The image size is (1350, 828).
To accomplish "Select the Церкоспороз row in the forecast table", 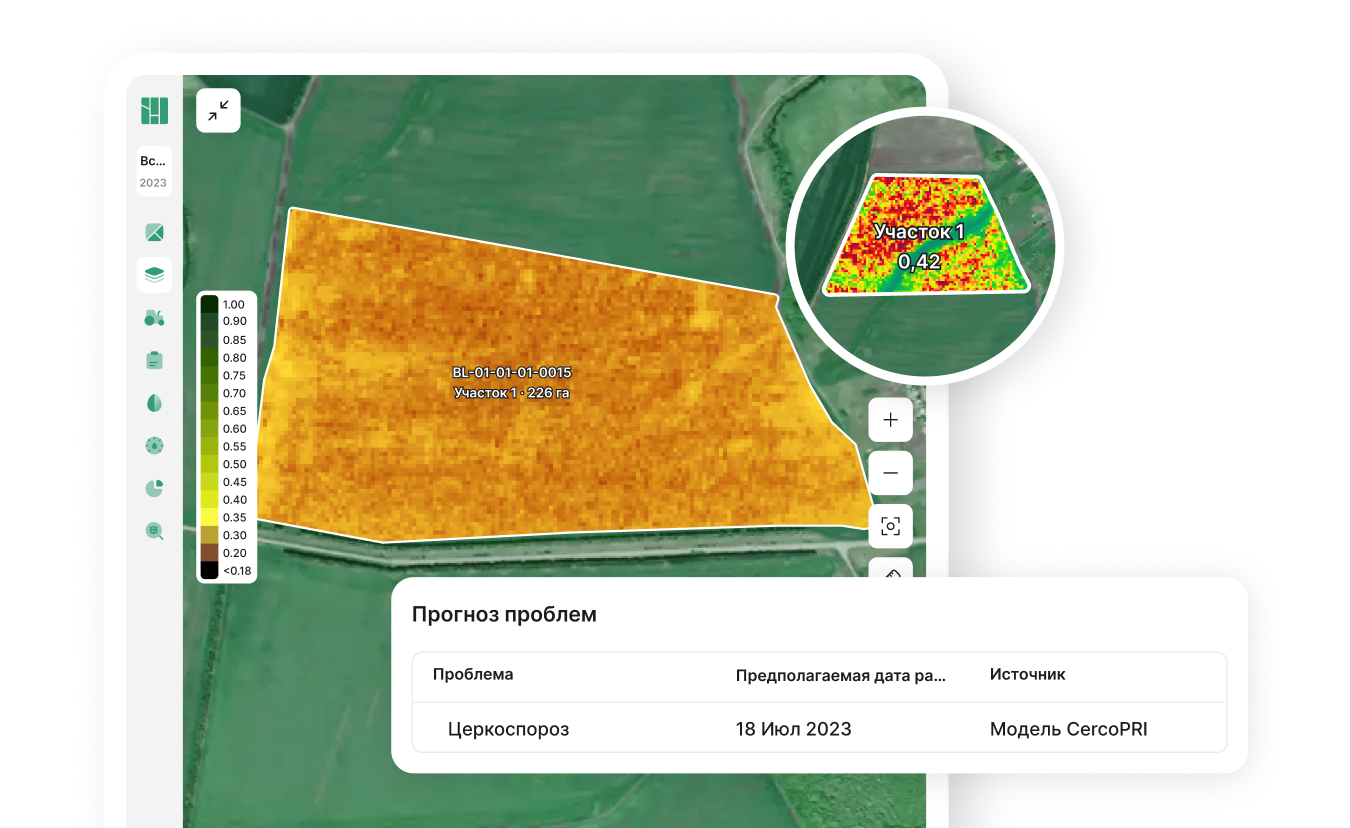I will (x=508, y=729).
